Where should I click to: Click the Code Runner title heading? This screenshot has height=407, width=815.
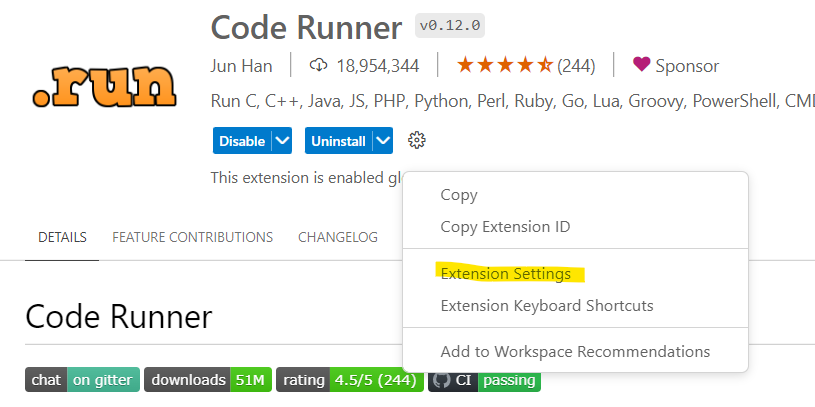[306, 27]
